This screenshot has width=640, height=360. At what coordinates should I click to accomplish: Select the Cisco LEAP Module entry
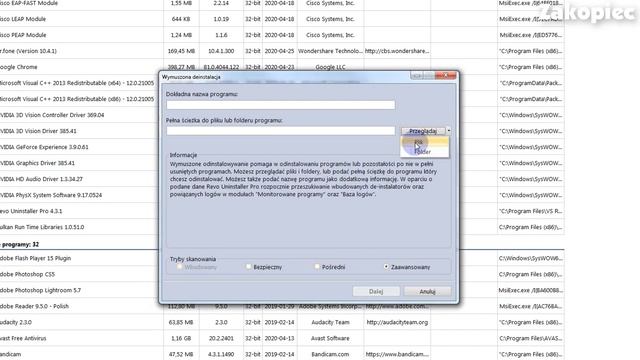[23, 19]
